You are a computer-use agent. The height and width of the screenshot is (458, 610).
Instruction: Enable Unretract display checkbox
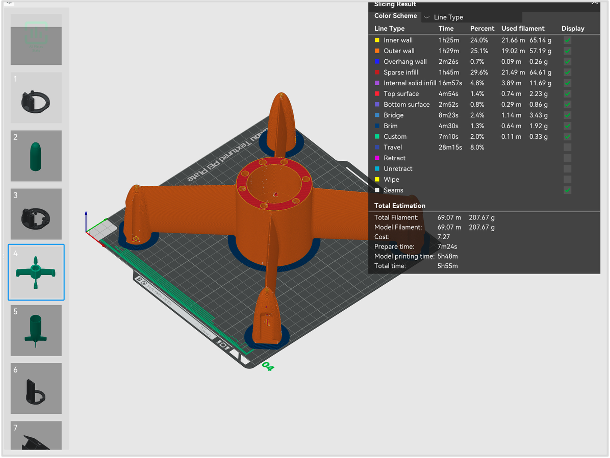(x=568, y=168)
